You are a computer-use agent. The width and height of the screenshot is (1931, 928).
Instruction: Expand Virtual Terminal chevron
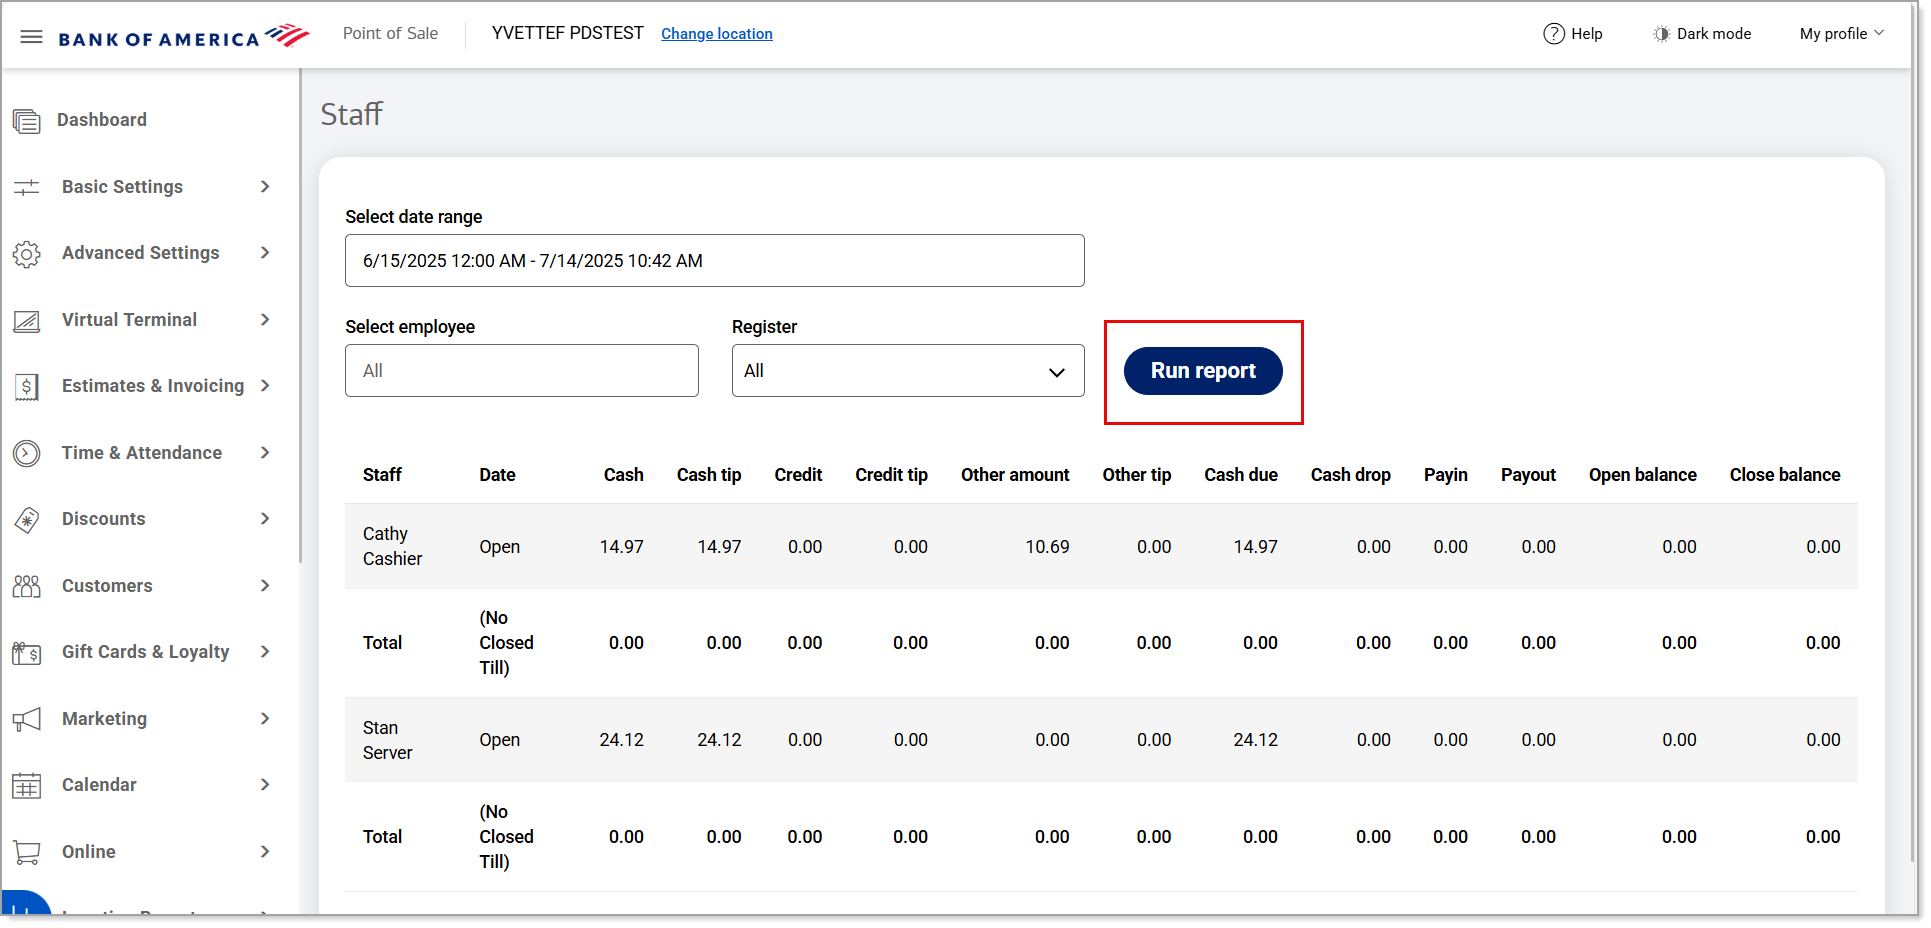[x=265, y=320]
